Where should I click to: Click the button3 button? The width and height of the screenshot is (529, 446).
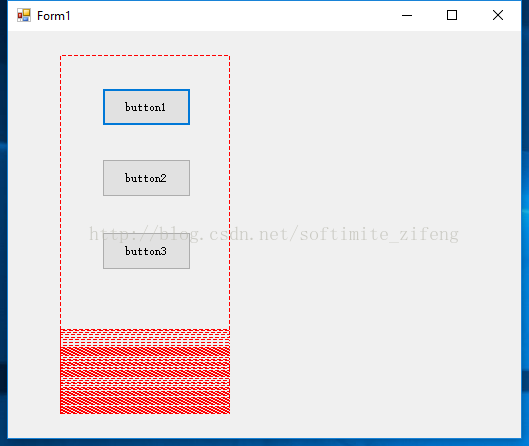[146, 251]
